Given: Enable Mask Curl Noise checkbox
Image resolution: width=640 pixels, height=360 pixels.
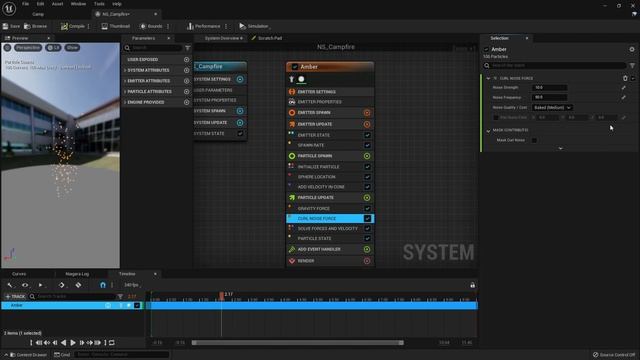Looking at the screenshot, I should click(534, 140).
